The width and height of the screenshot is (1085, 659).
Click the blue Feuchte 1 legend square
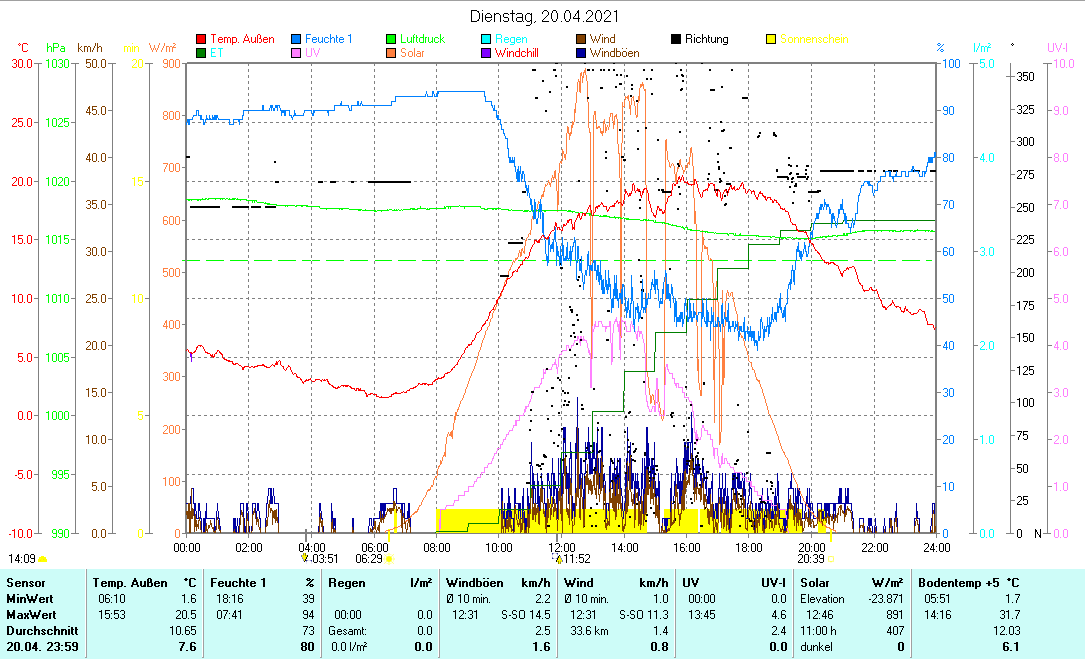tap(296, 40)
